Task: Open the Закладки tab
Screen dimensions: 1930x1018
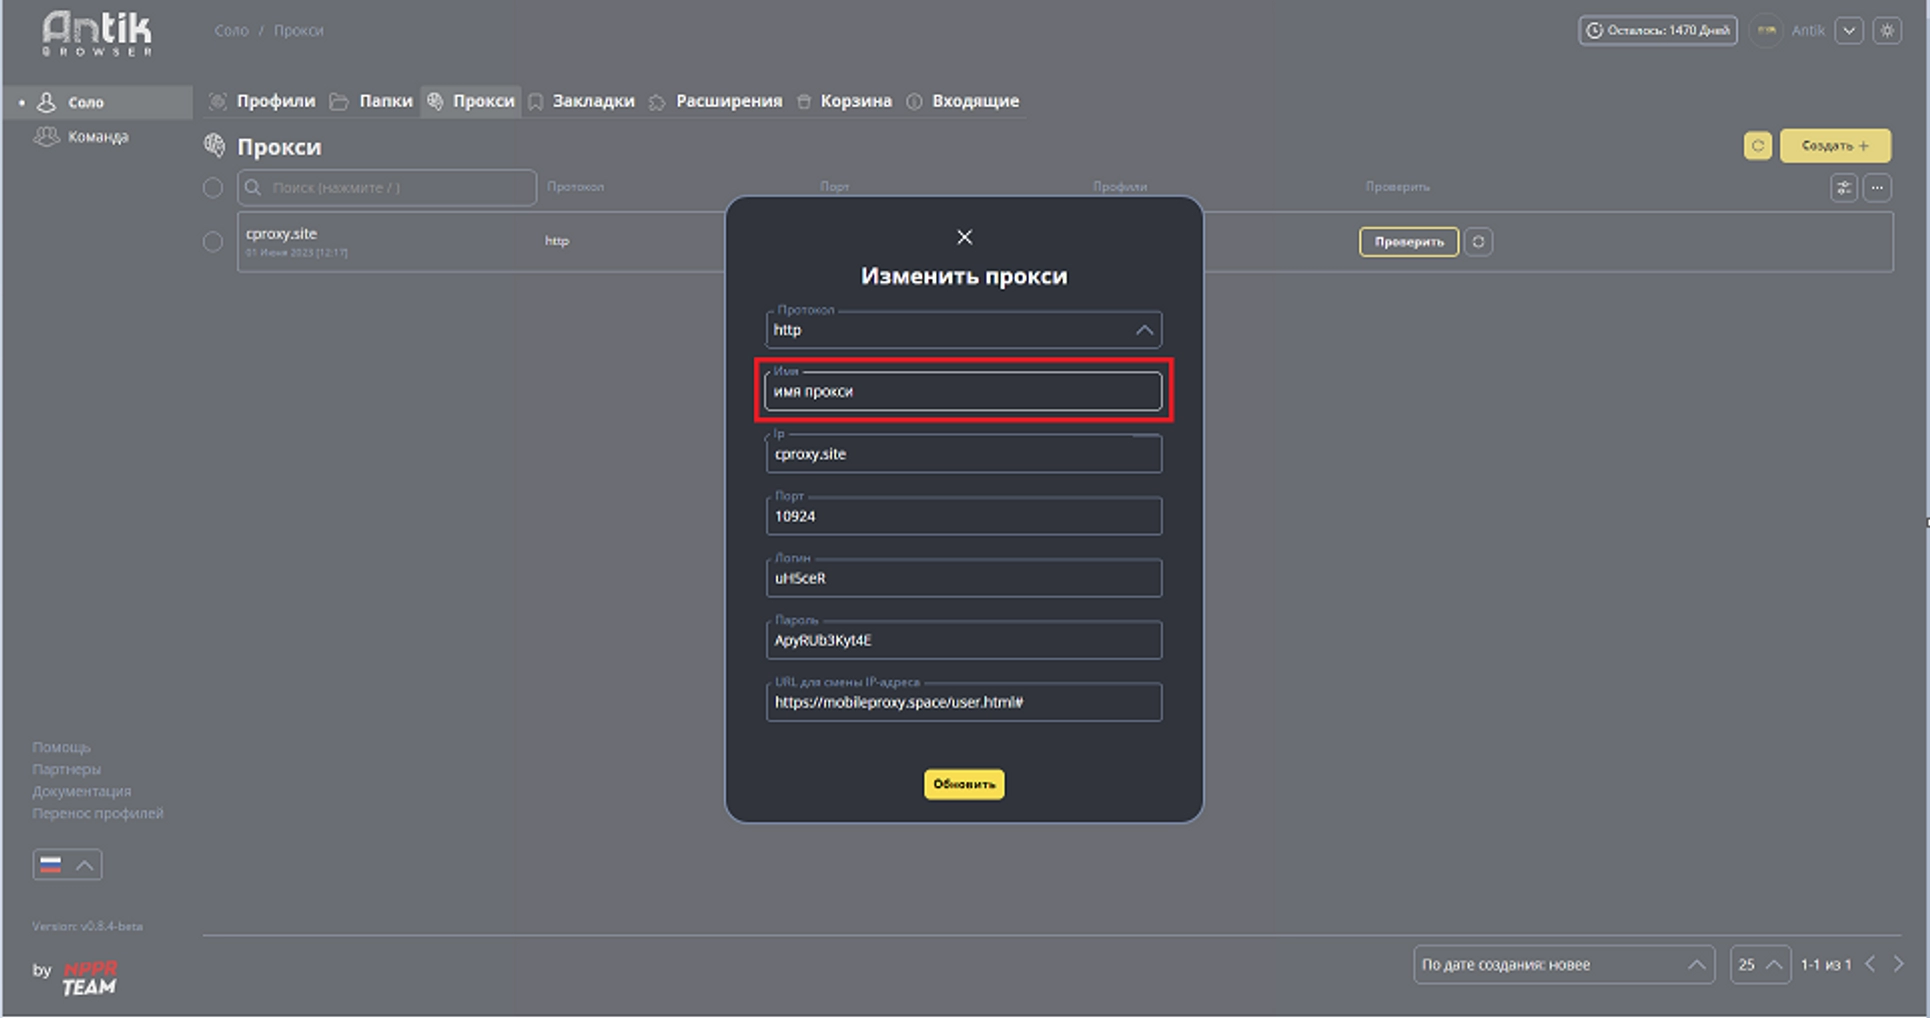Action: coord(582,101)
